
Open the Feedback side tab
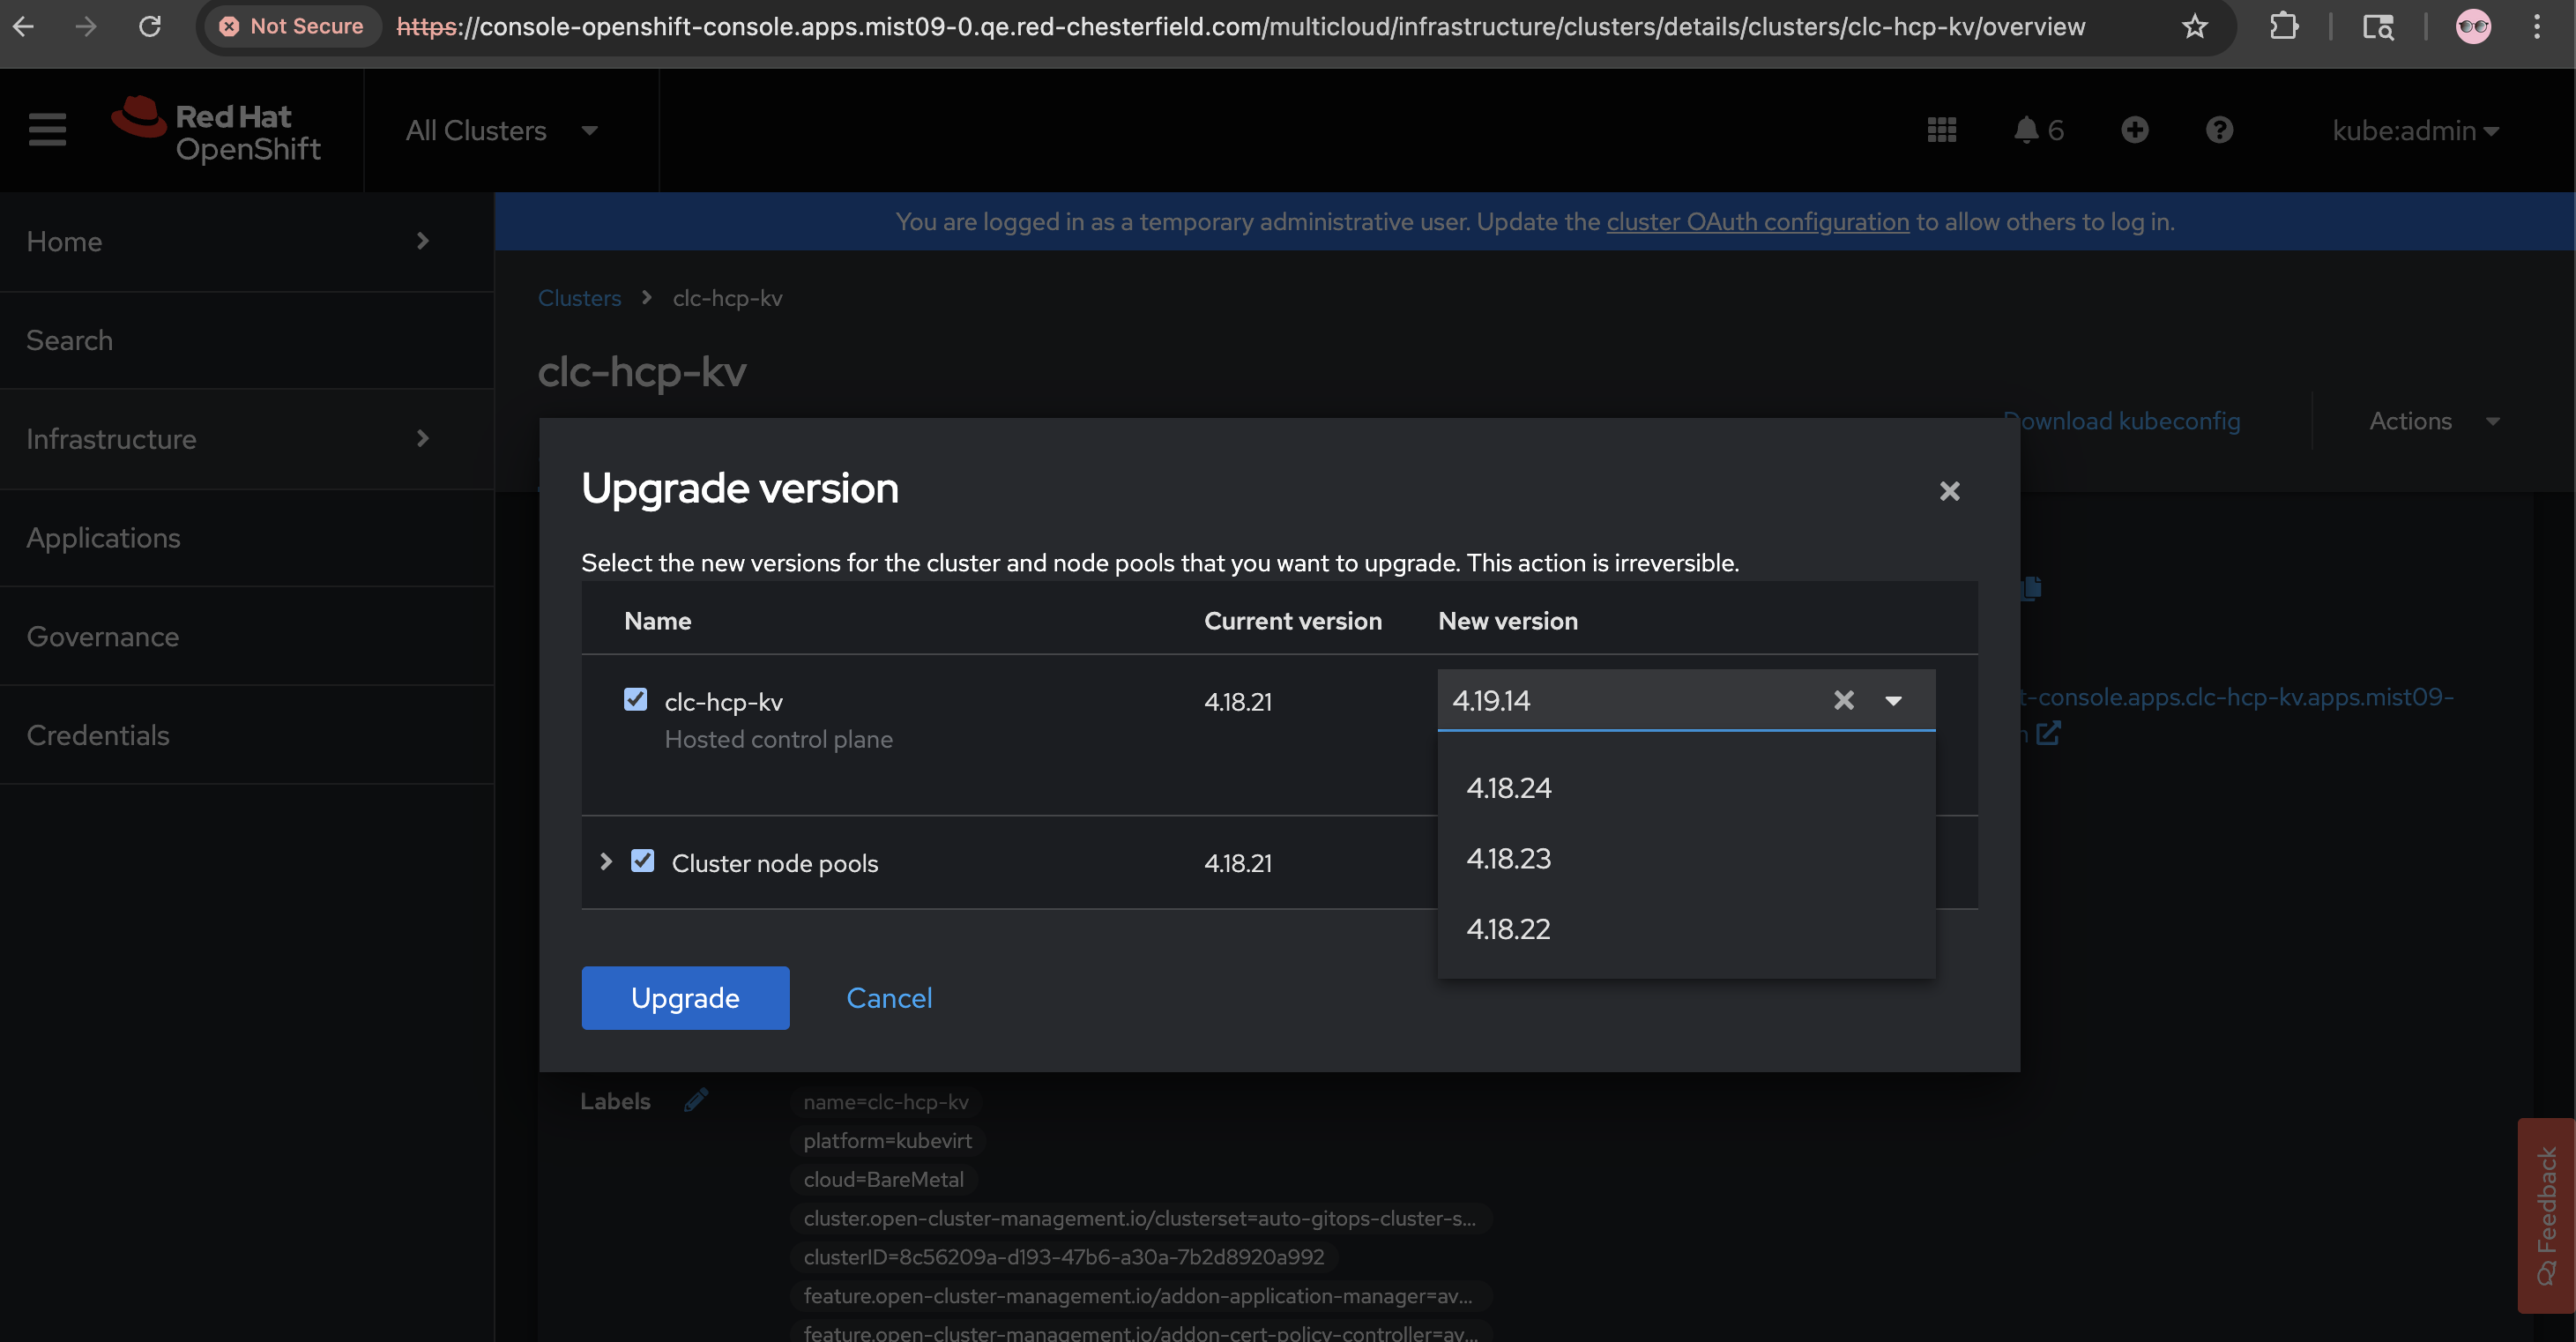point(2546,1215)
